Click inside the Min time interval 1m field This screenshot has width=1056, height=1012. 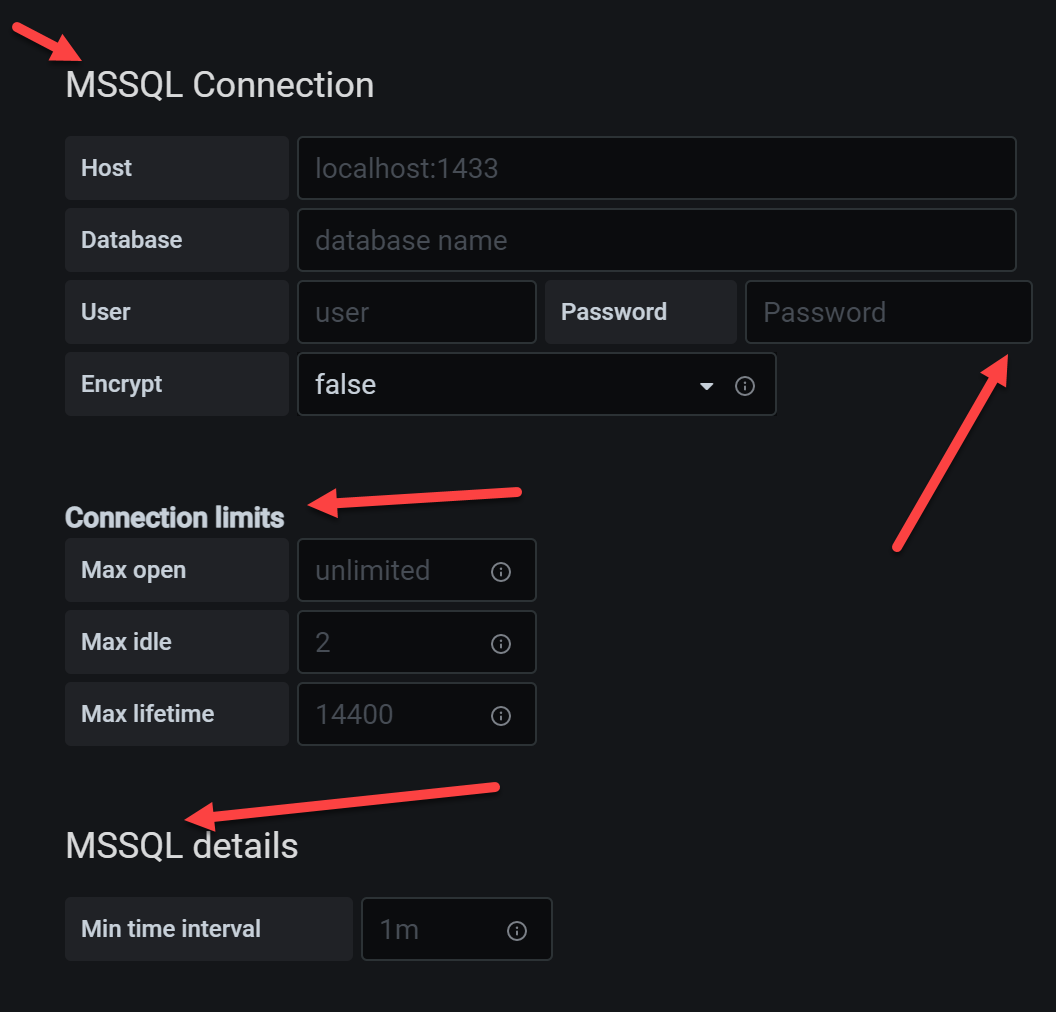tap(440, 930)
